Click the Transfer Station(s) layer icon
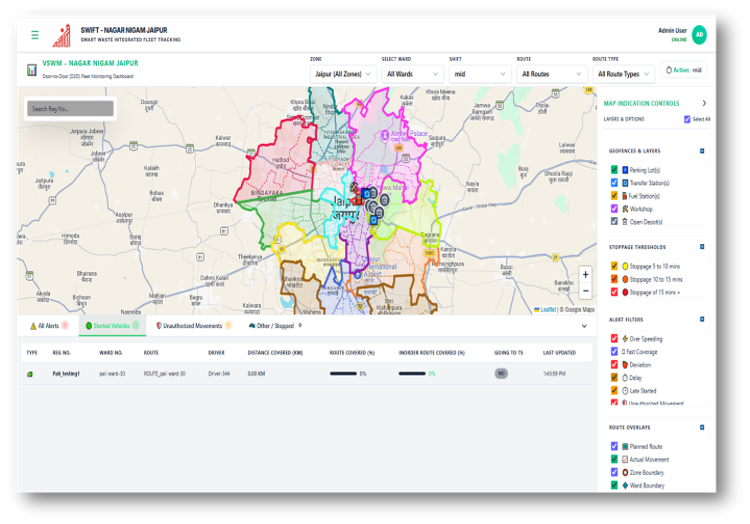This screenshot has width=750, height=524. click(x=625, y=183)
